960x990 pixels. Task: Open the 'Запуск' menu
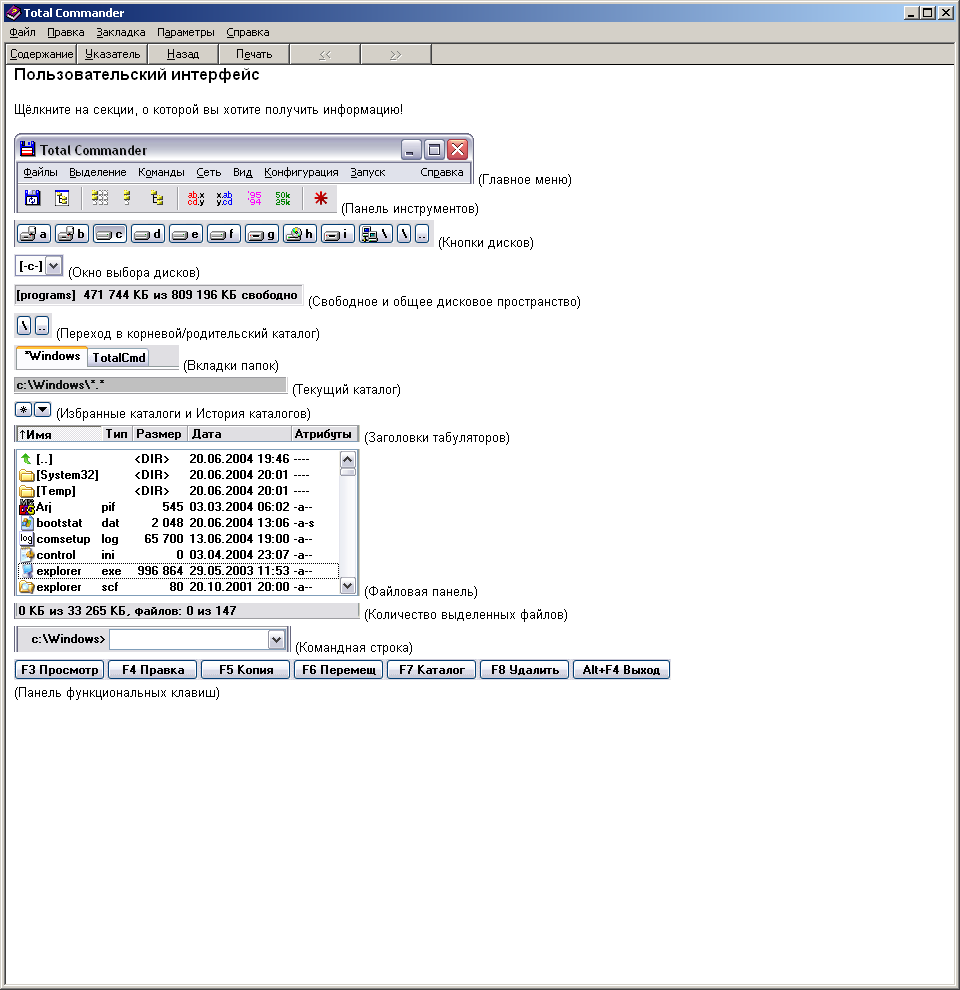coord(368,172)
